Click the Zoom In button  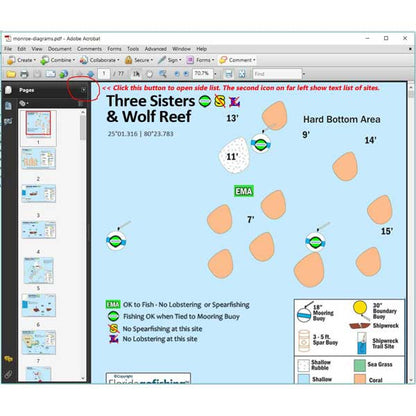coord(186,74)
